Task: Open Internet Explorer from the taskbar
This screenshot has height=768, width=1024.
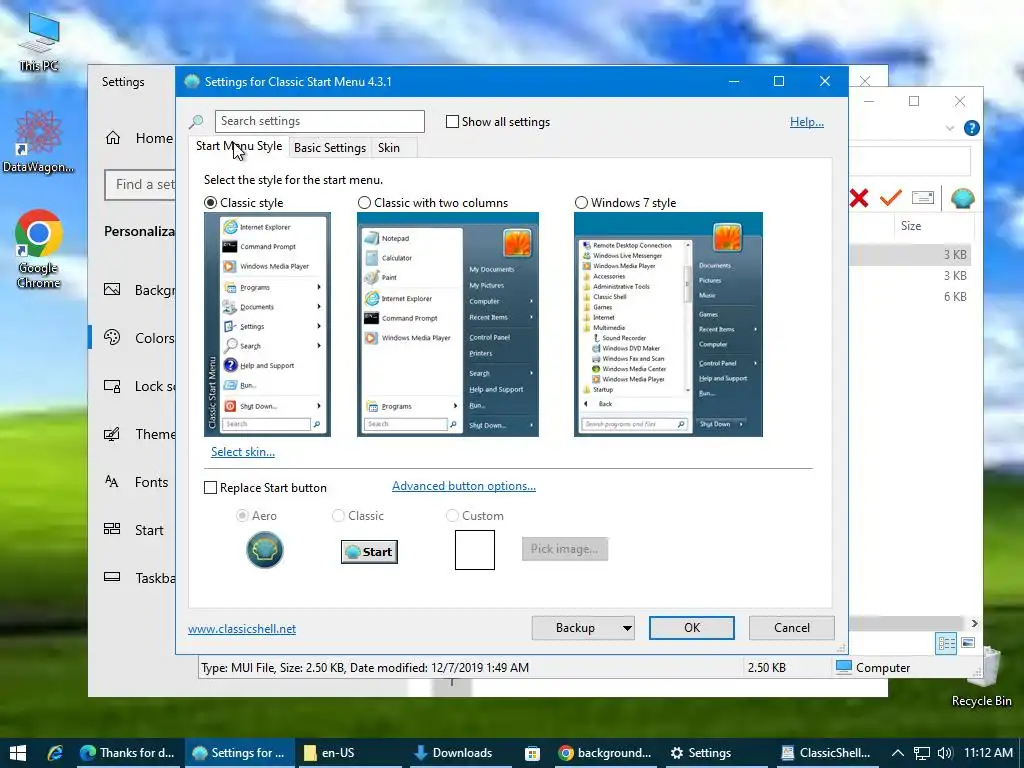Action: (55, 753)
